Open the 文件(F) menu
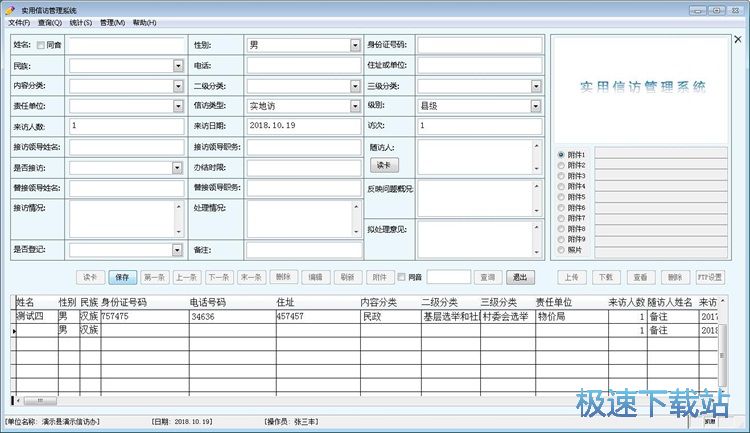 click(19, 22)
